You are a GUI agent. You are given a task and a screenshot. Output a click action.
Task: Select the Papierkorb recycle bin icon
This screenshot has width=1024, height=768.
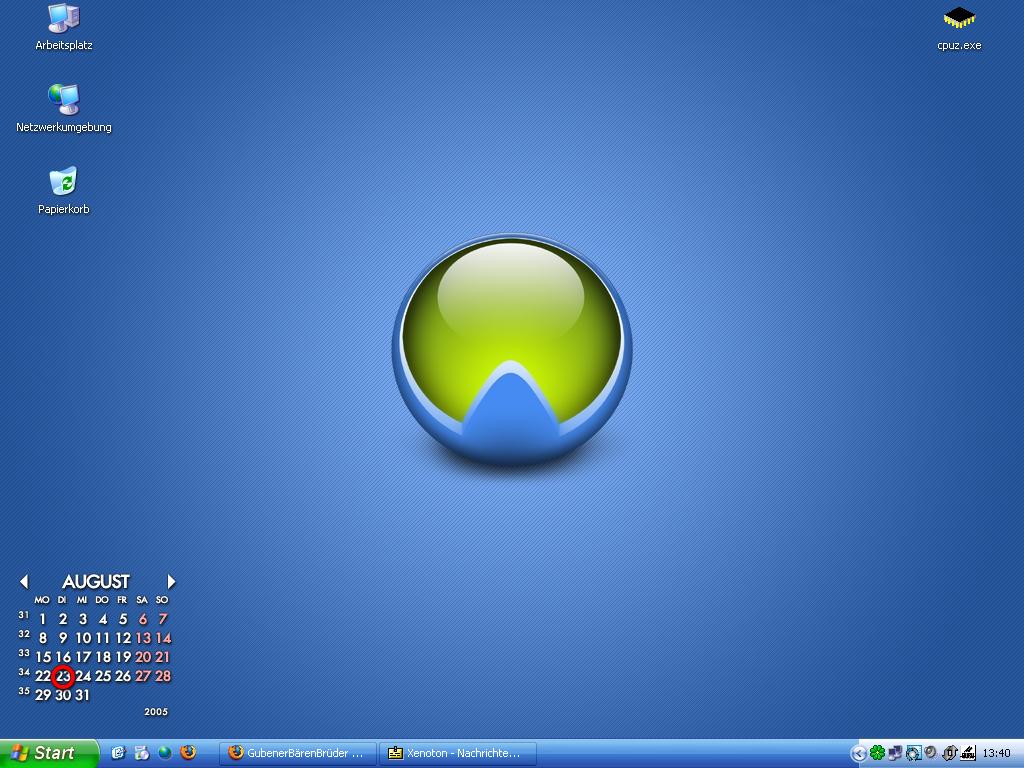pyautogui.click(x=63, y=191)
